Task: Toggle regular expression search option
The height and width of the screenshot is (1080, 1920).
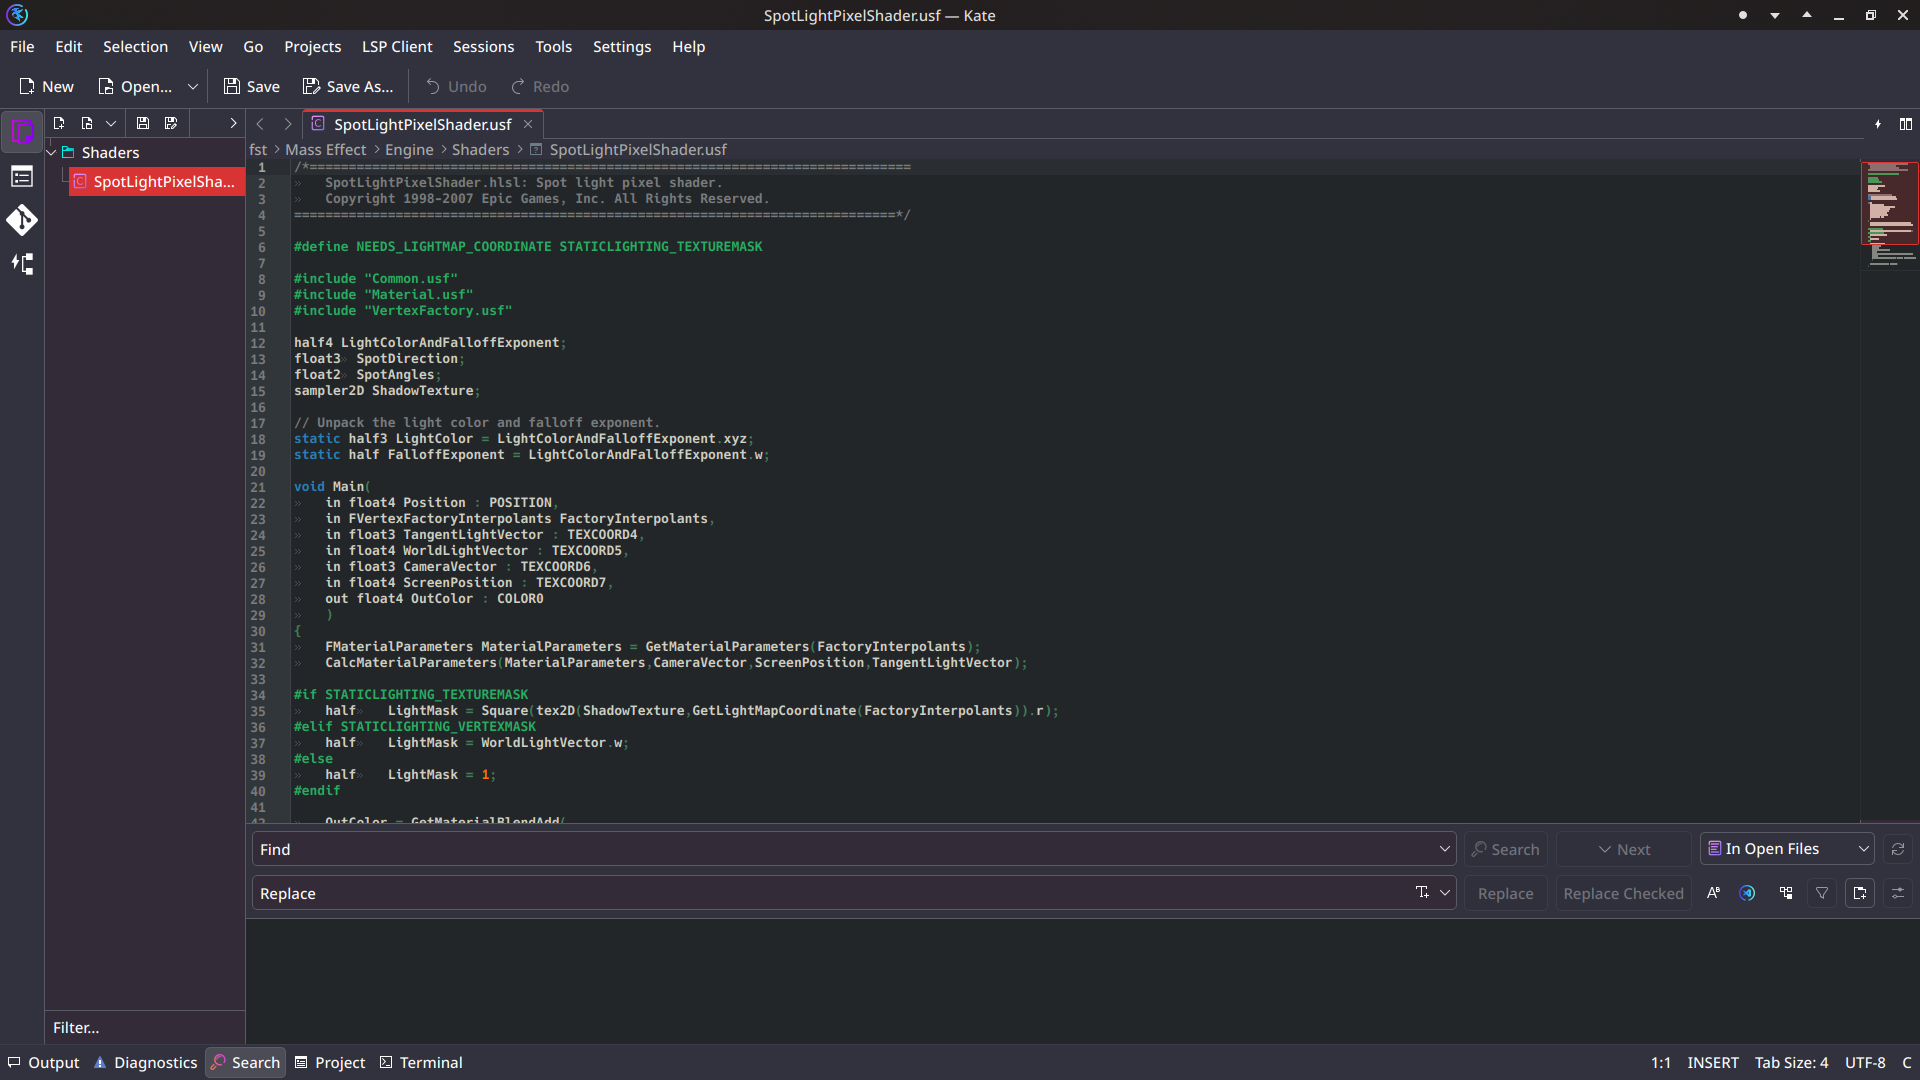Action: (1747, 893)
